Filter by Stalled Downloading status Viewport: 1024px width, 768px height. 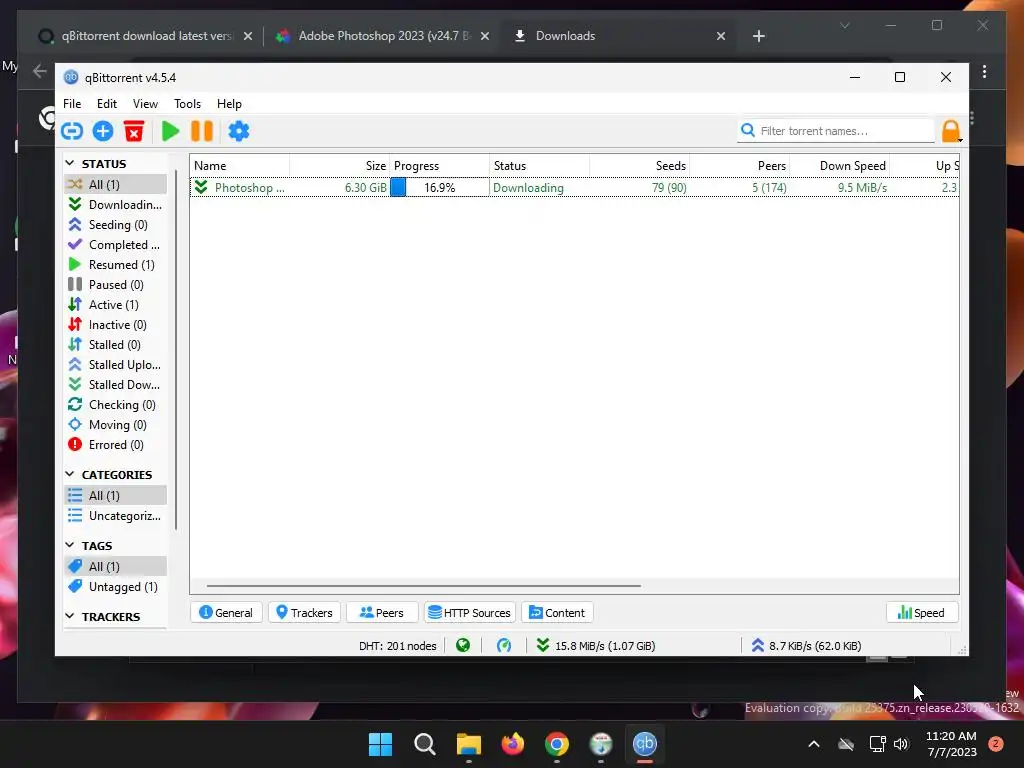116,385
